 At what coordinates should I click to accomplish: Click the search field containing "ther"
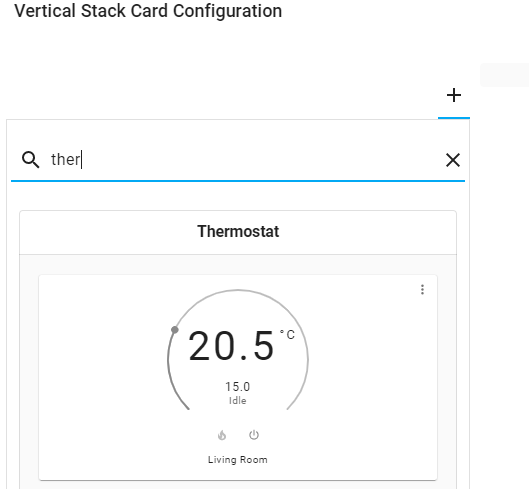(238, 160)
